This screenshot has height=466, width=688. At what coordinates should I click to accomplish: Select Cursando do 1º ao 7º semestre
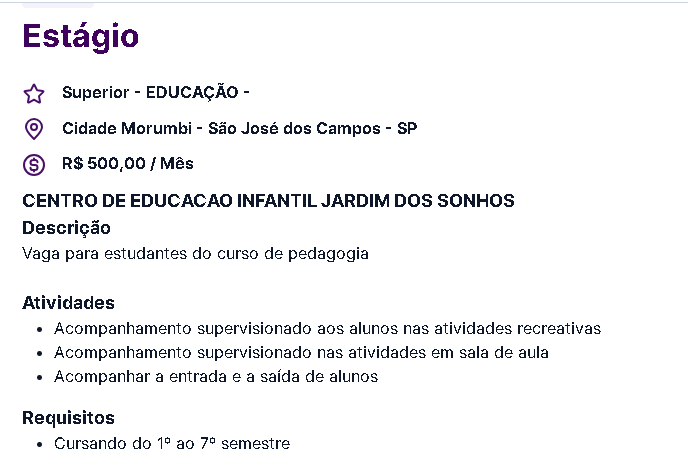tap(172, 444)
